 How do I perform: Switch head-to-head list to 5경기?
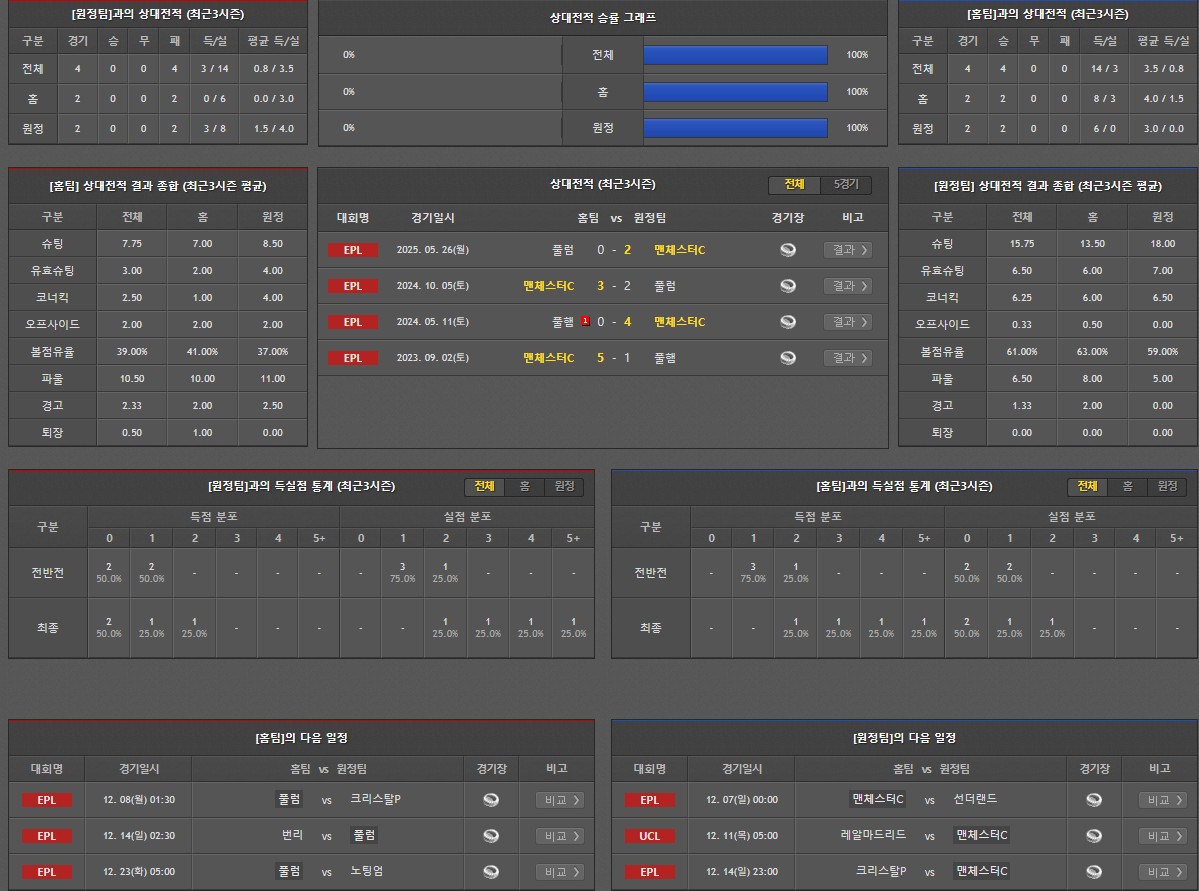point(846,185)
